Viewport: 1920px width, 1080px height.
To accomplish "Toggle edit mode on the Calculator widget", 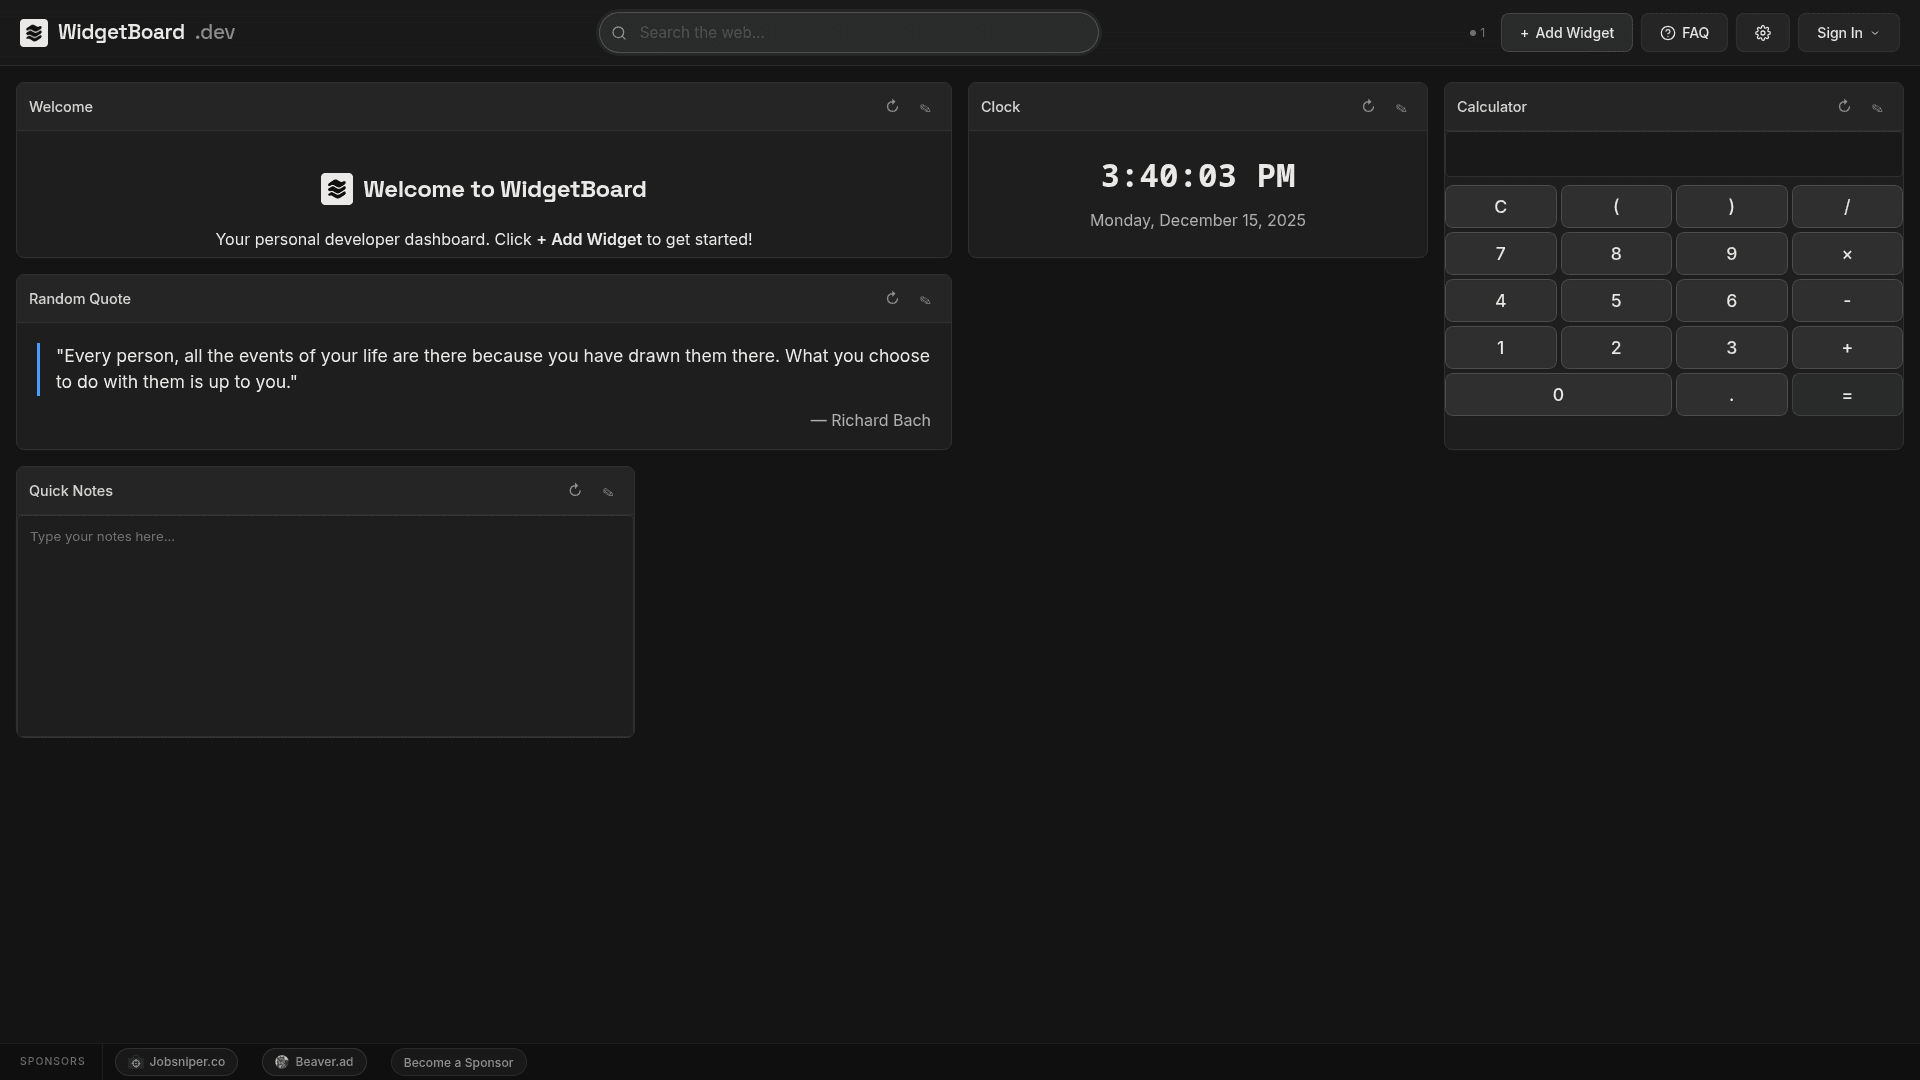I will (x=1877, y=106).
